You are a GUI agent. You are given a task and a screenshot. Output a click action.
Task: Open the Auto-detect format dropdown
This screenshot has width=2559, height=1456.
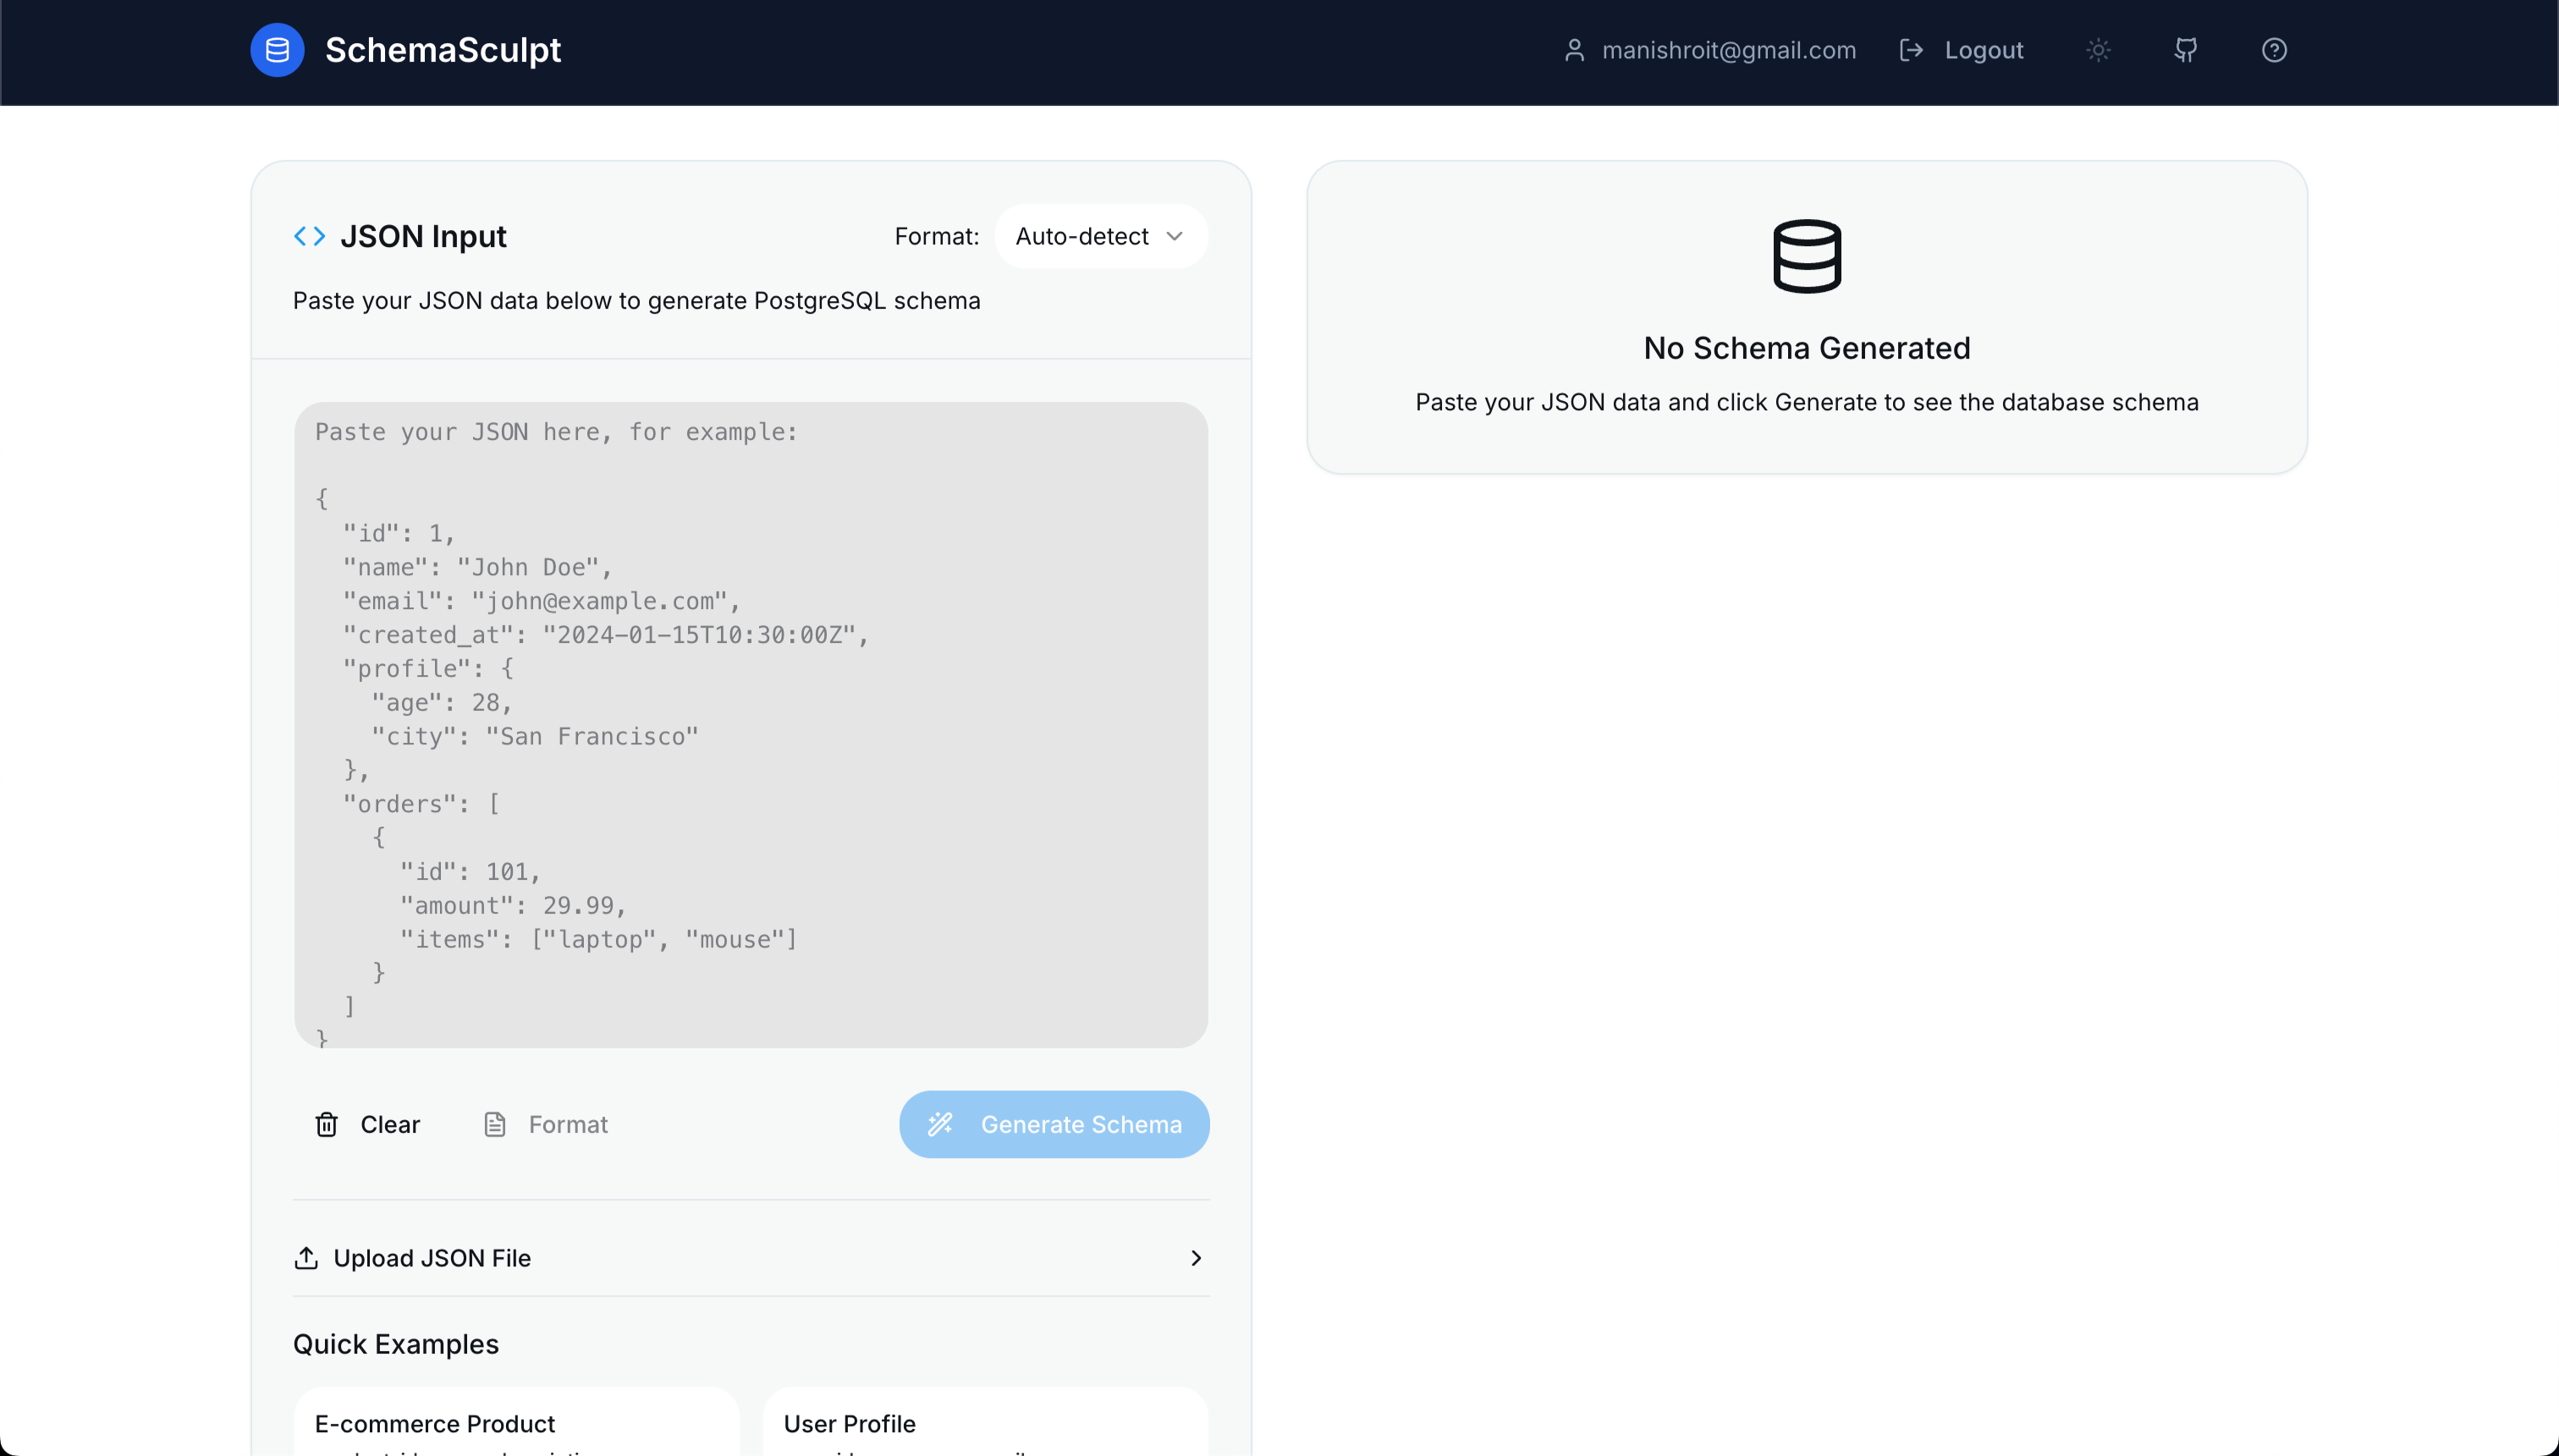coord(1101,236)
